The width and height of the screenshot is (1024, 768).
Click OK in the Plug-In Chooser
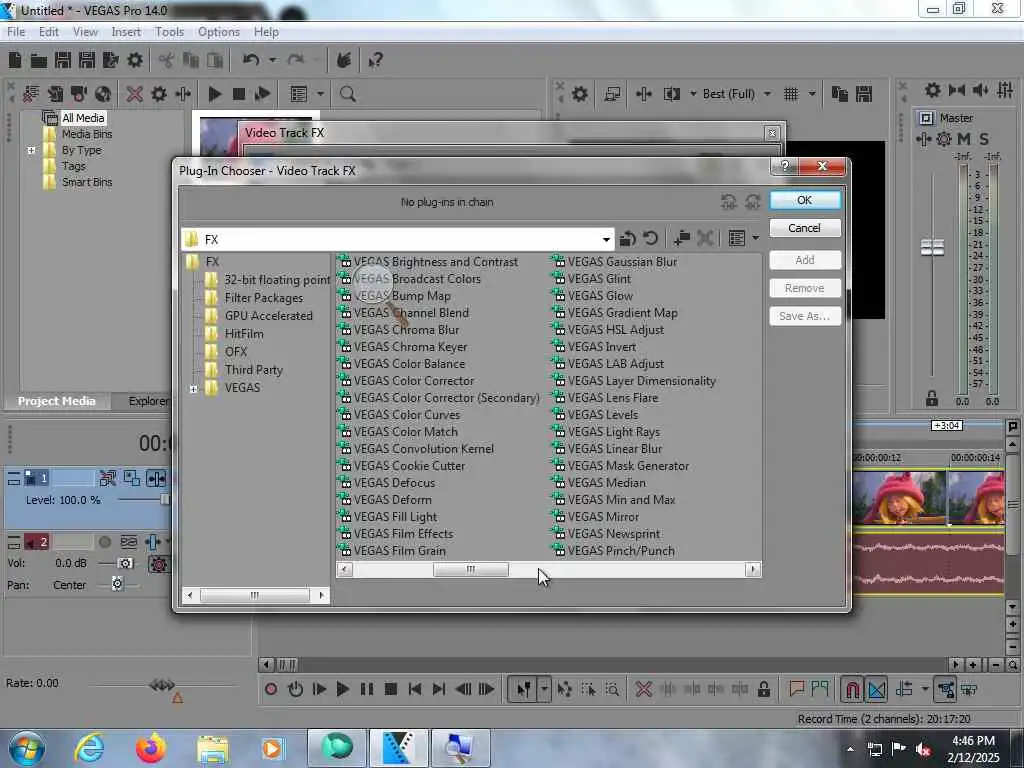click(x=805, y=200)
